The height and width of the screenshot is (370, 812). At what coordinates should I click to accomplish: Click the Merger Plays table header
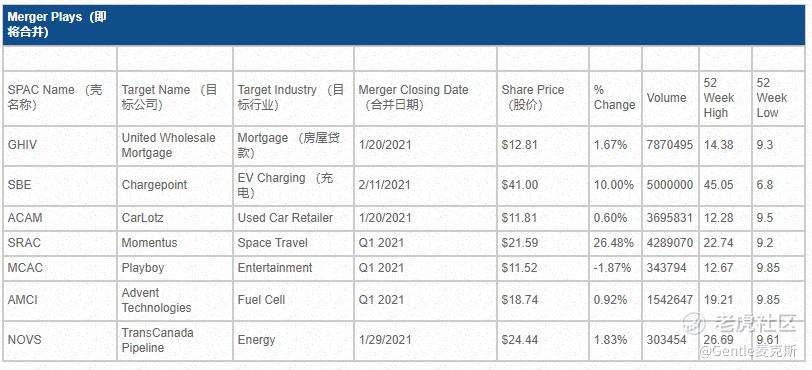(x=57, y=24)
